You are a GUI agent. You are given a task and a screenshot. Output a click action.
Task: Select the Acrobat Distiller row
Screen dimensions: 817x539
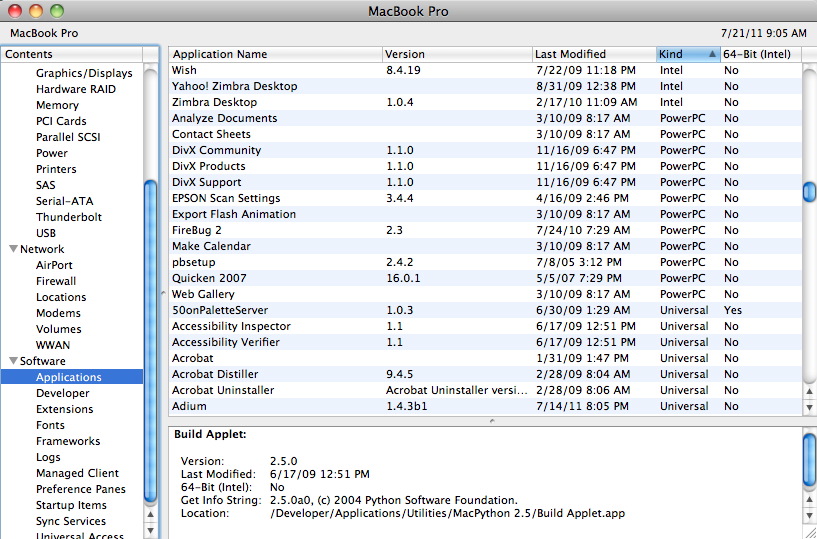point(485,374)
